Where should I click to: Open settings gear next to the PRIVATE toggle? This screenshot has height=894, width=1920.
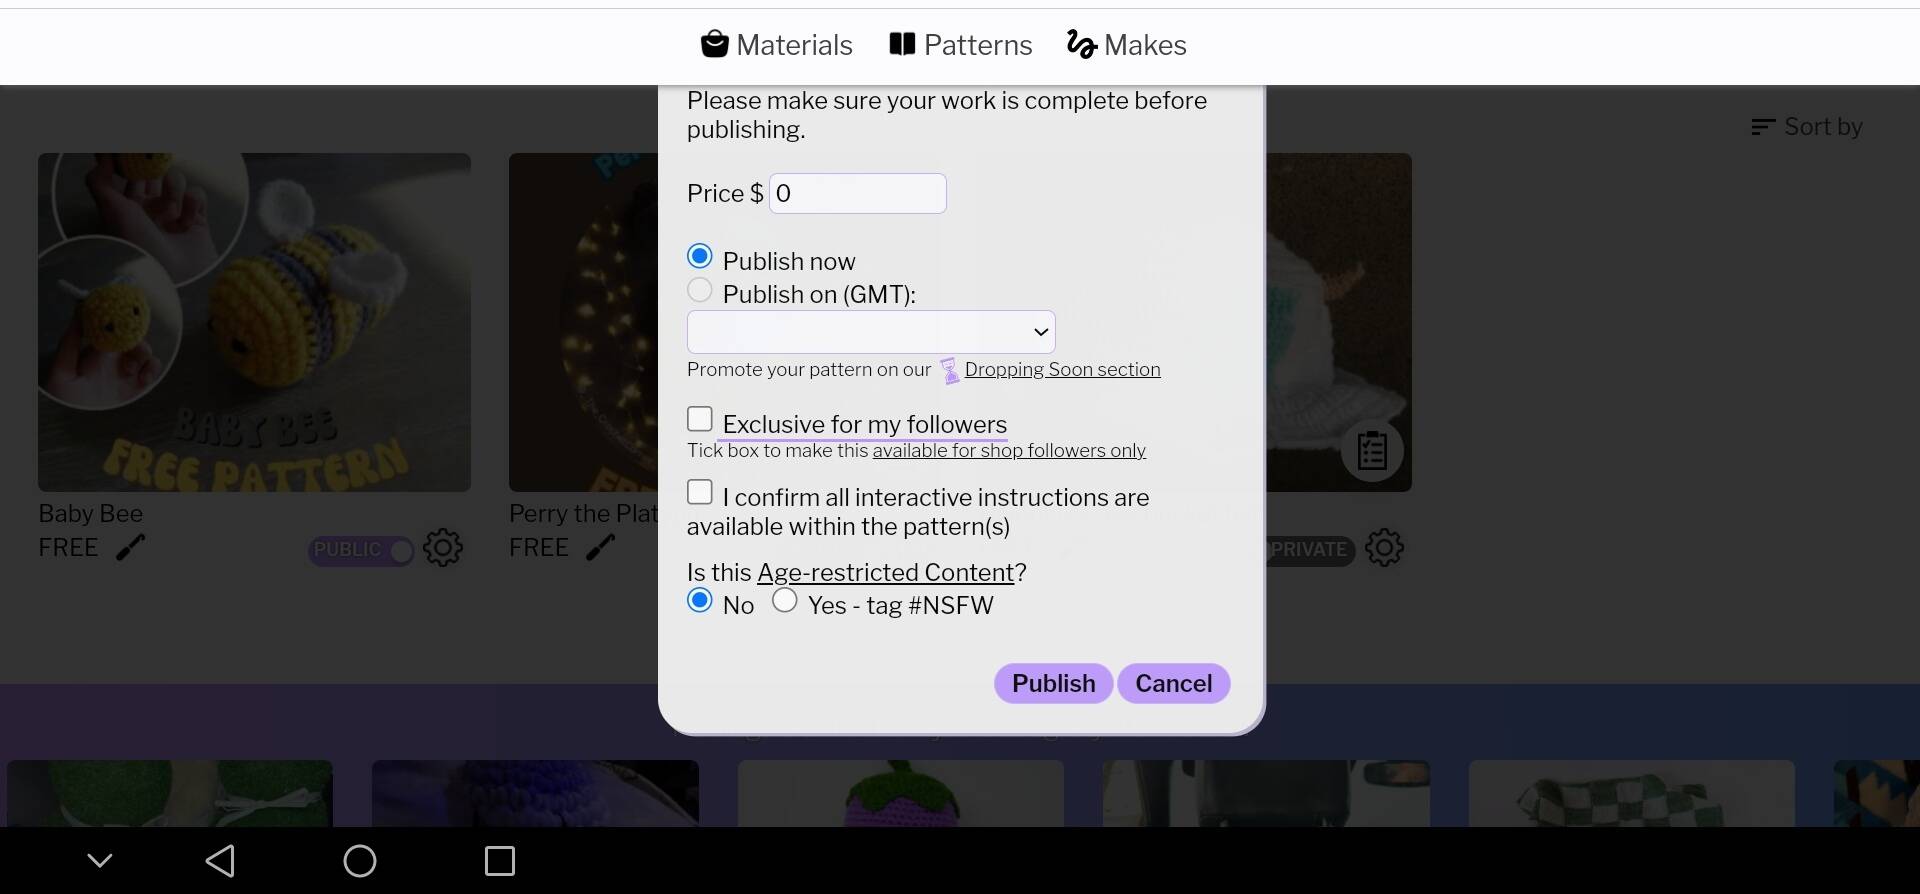(x=1385, y=548)
